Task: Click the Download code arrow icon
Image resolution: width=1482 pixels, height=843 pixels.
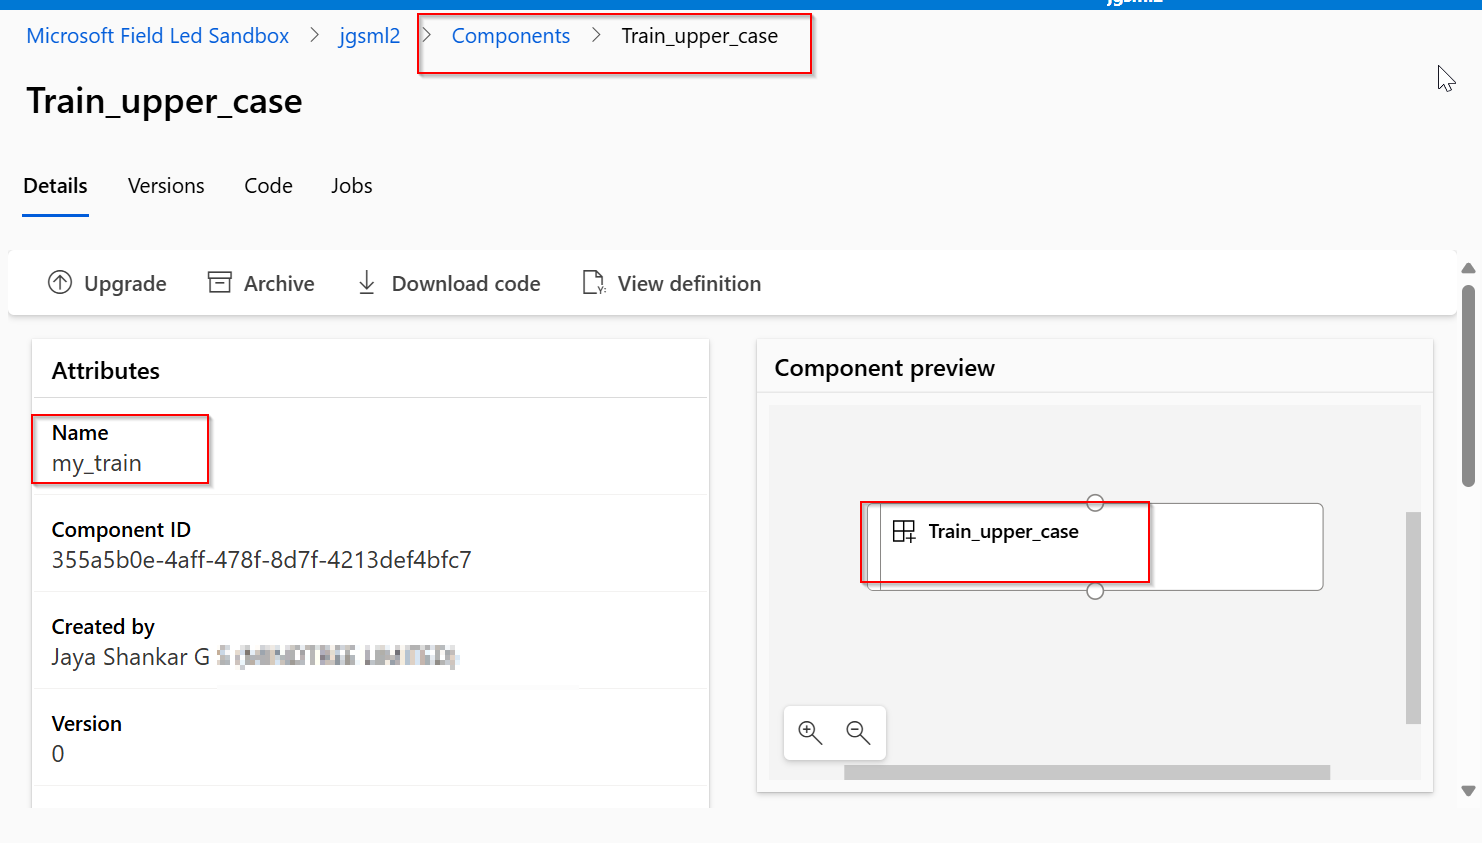Action: click(367, 283)
